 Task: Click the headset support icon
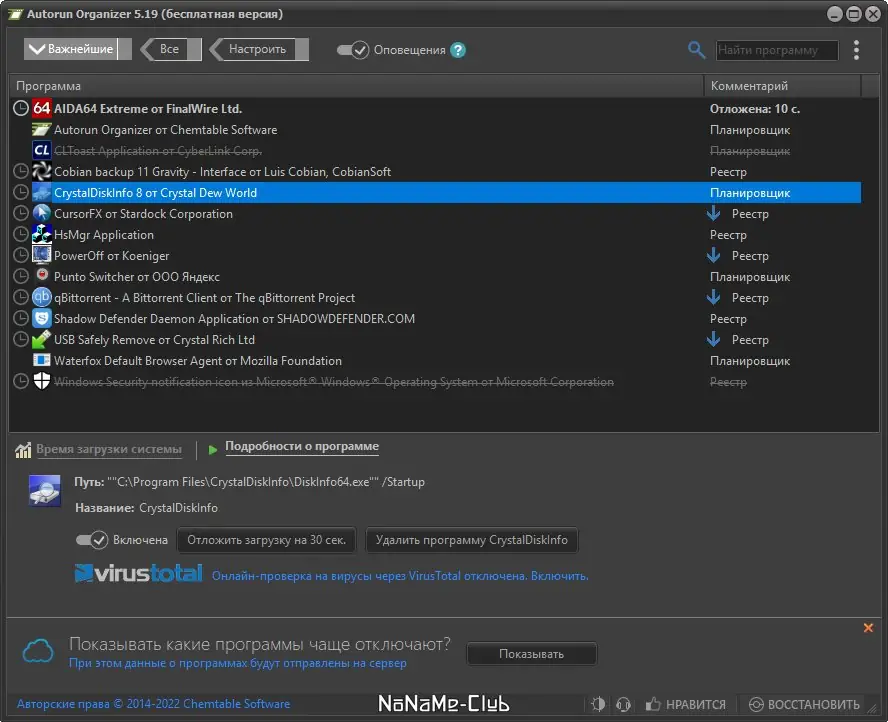coord(623,704)
